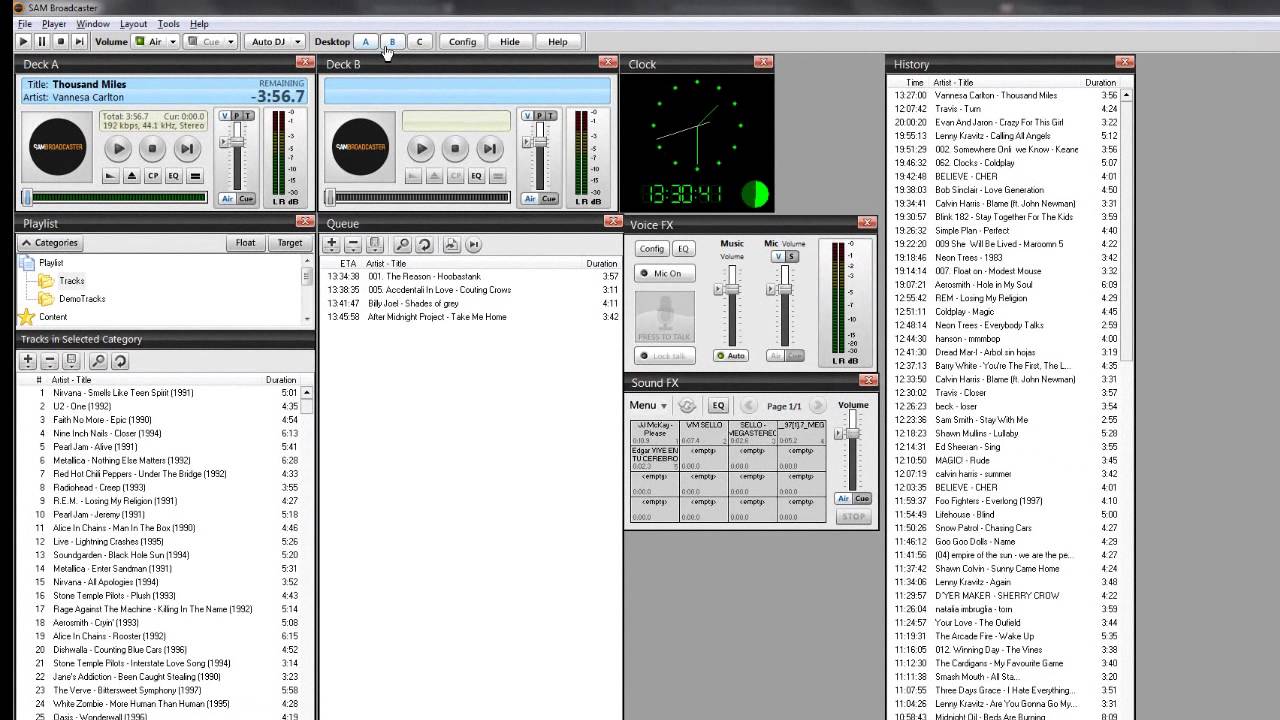Open Deck A CP cue points
1280x720 pixels.
coord(153,176)
